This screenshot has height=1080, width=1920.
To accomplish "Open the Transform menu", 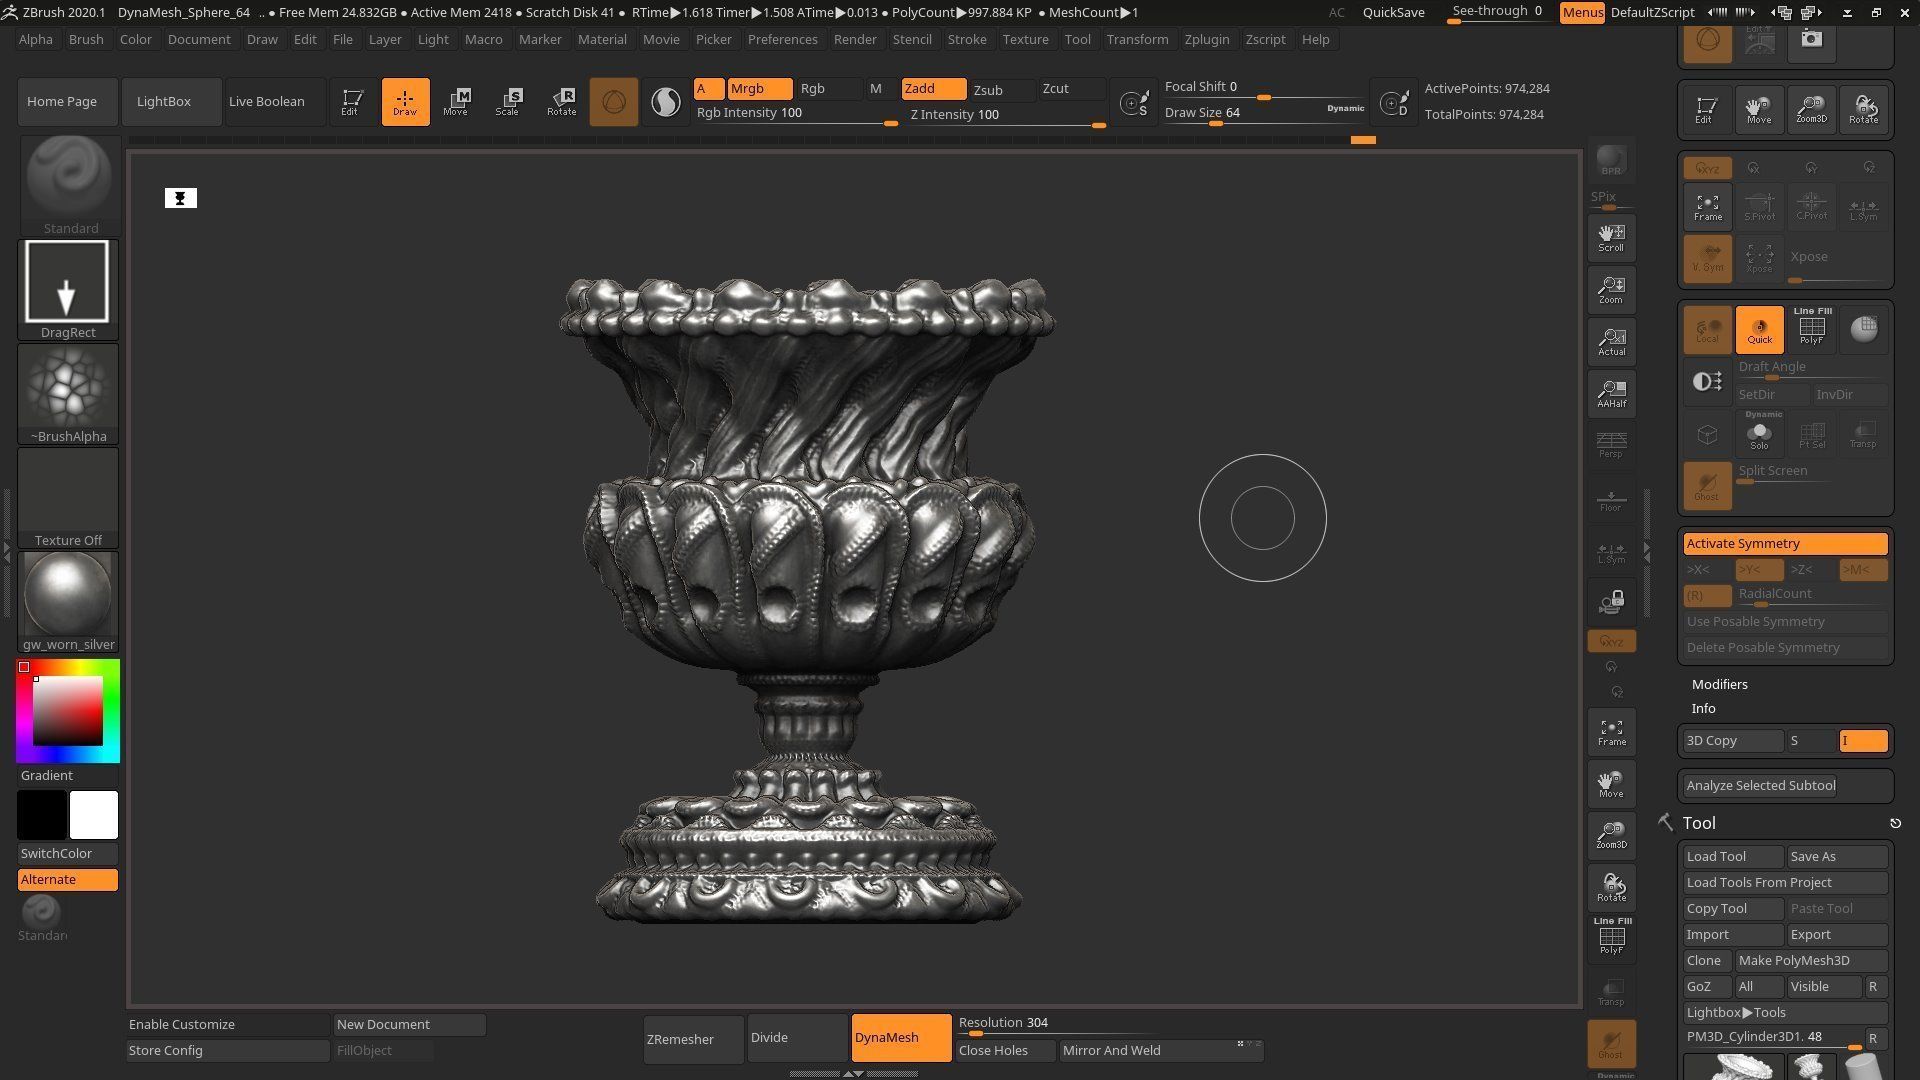I will (1137, 39).
